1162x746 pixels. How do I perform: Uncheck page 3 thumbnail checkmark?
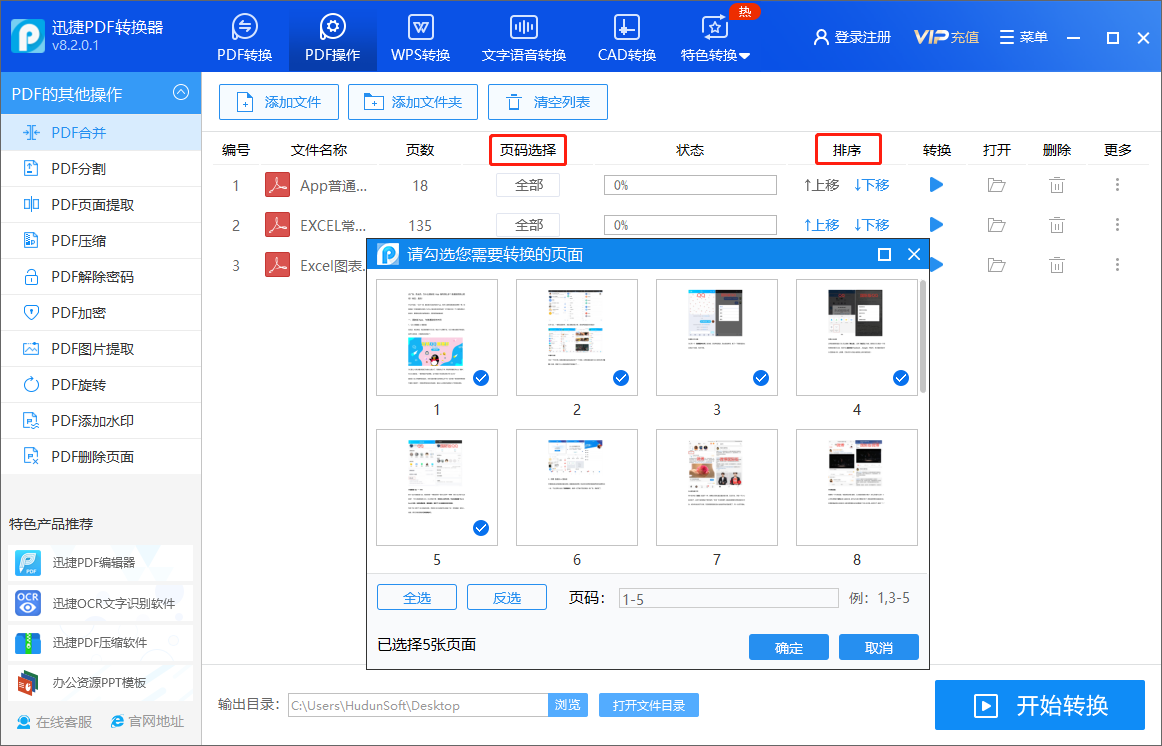click(x=761, y=379)
